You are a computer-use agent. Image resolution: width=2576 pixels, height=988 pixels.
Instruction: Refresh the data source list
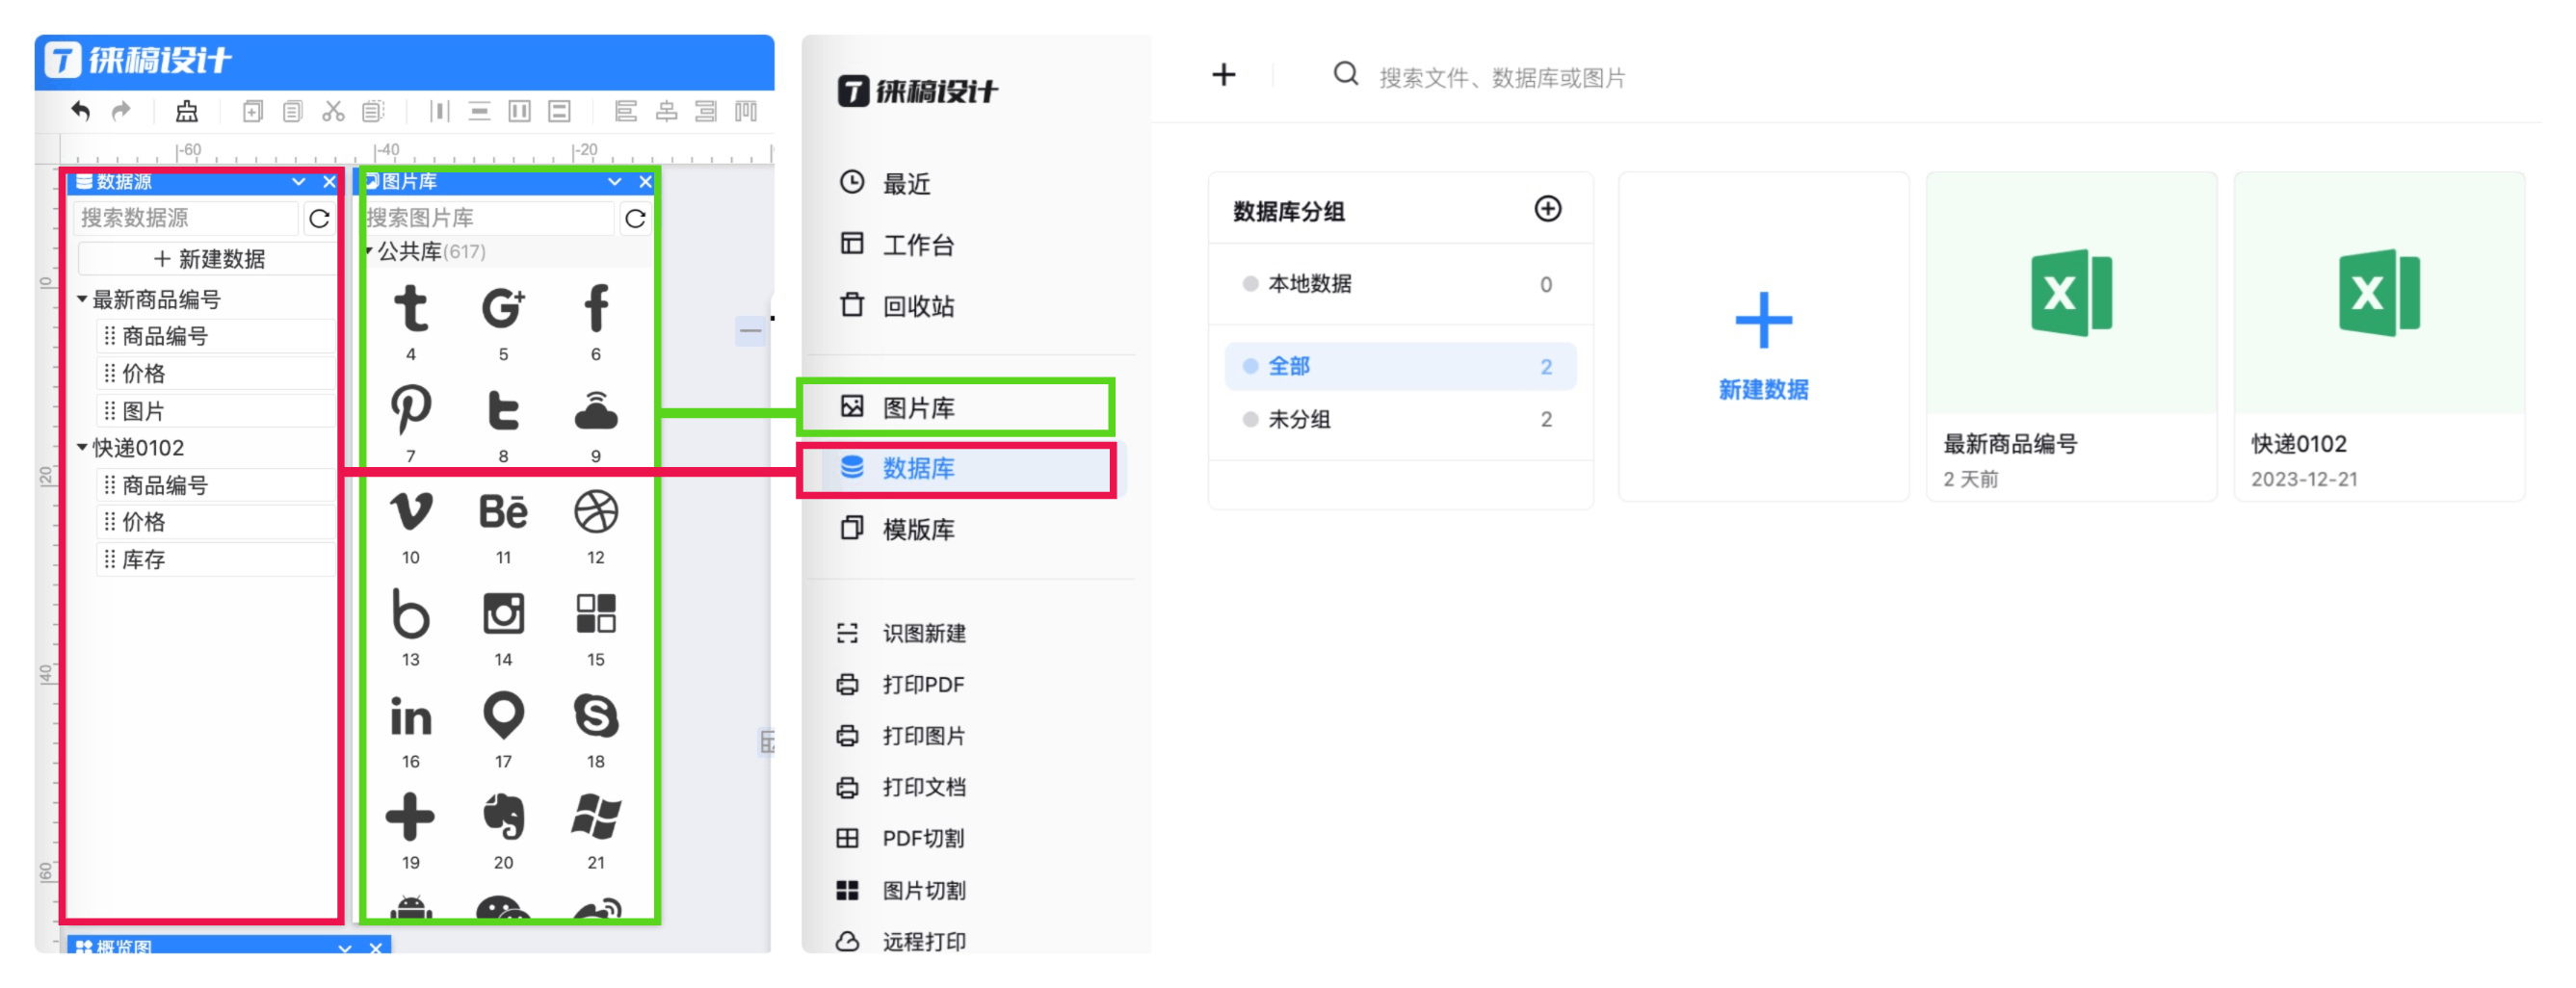[319, 218]
